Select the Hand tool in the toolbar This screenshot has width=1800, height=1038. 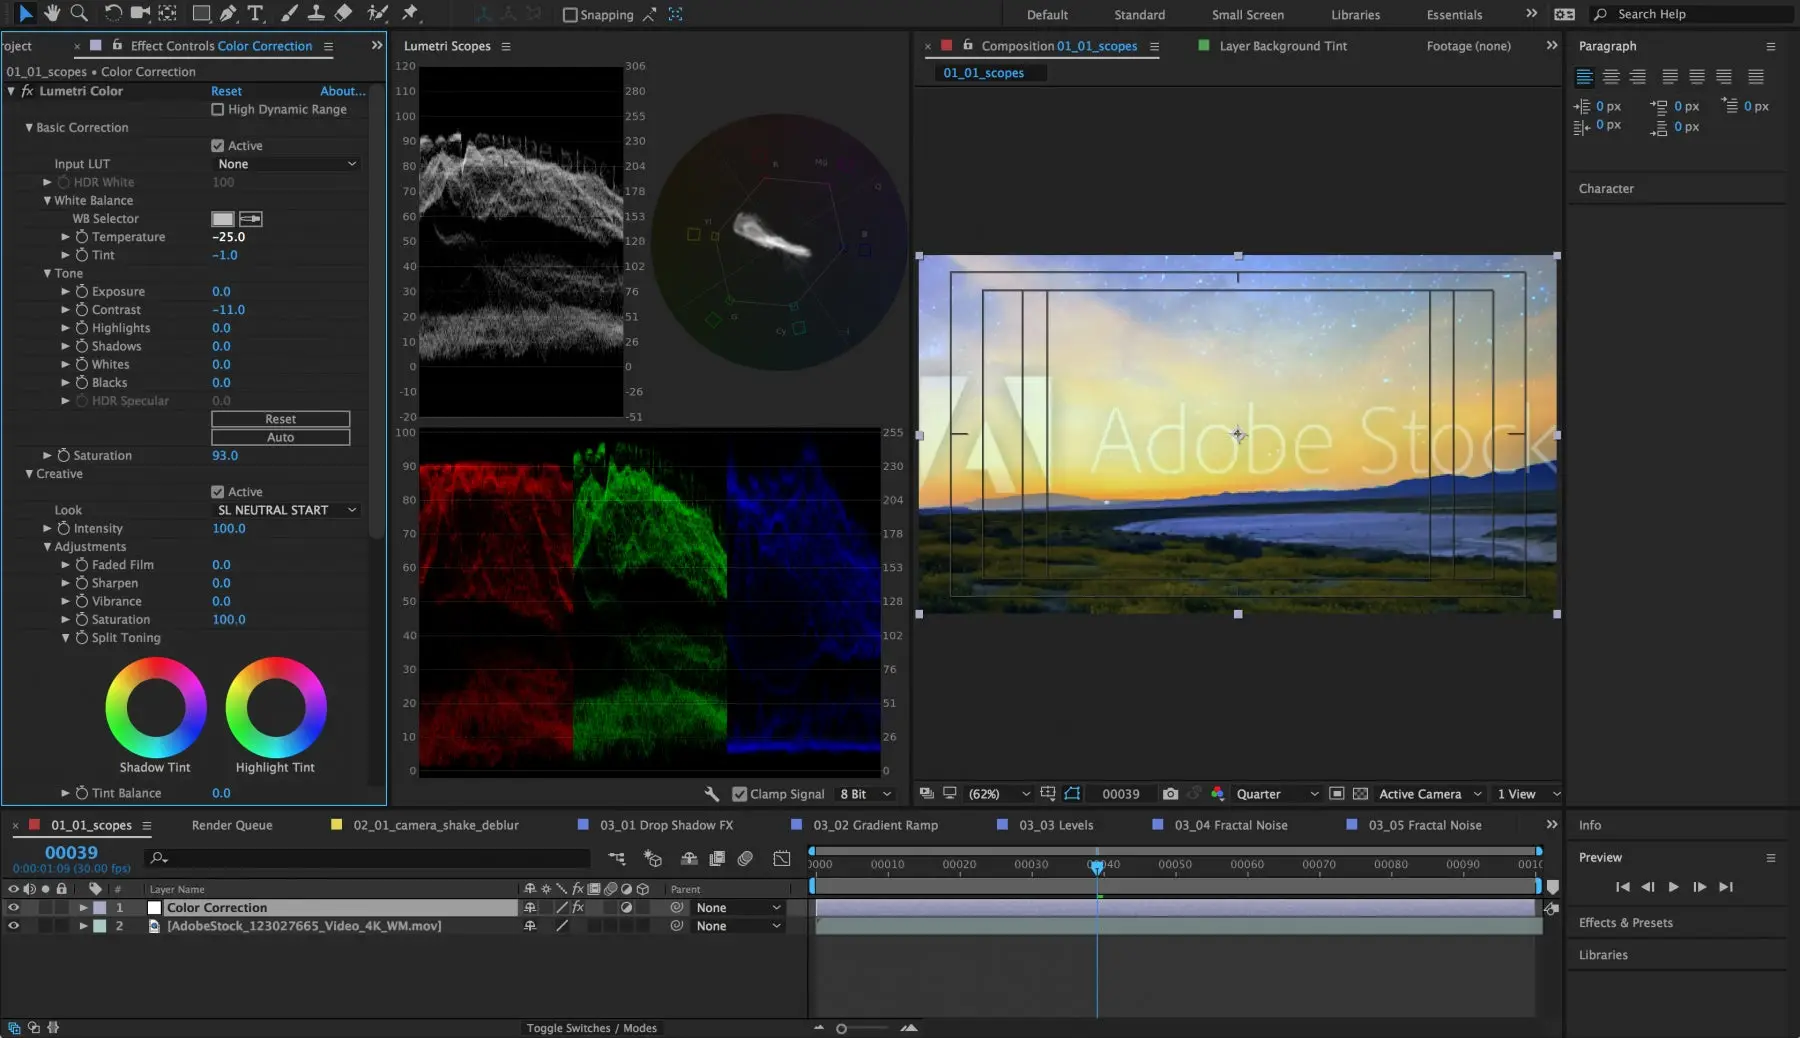(x=53, y=14)
